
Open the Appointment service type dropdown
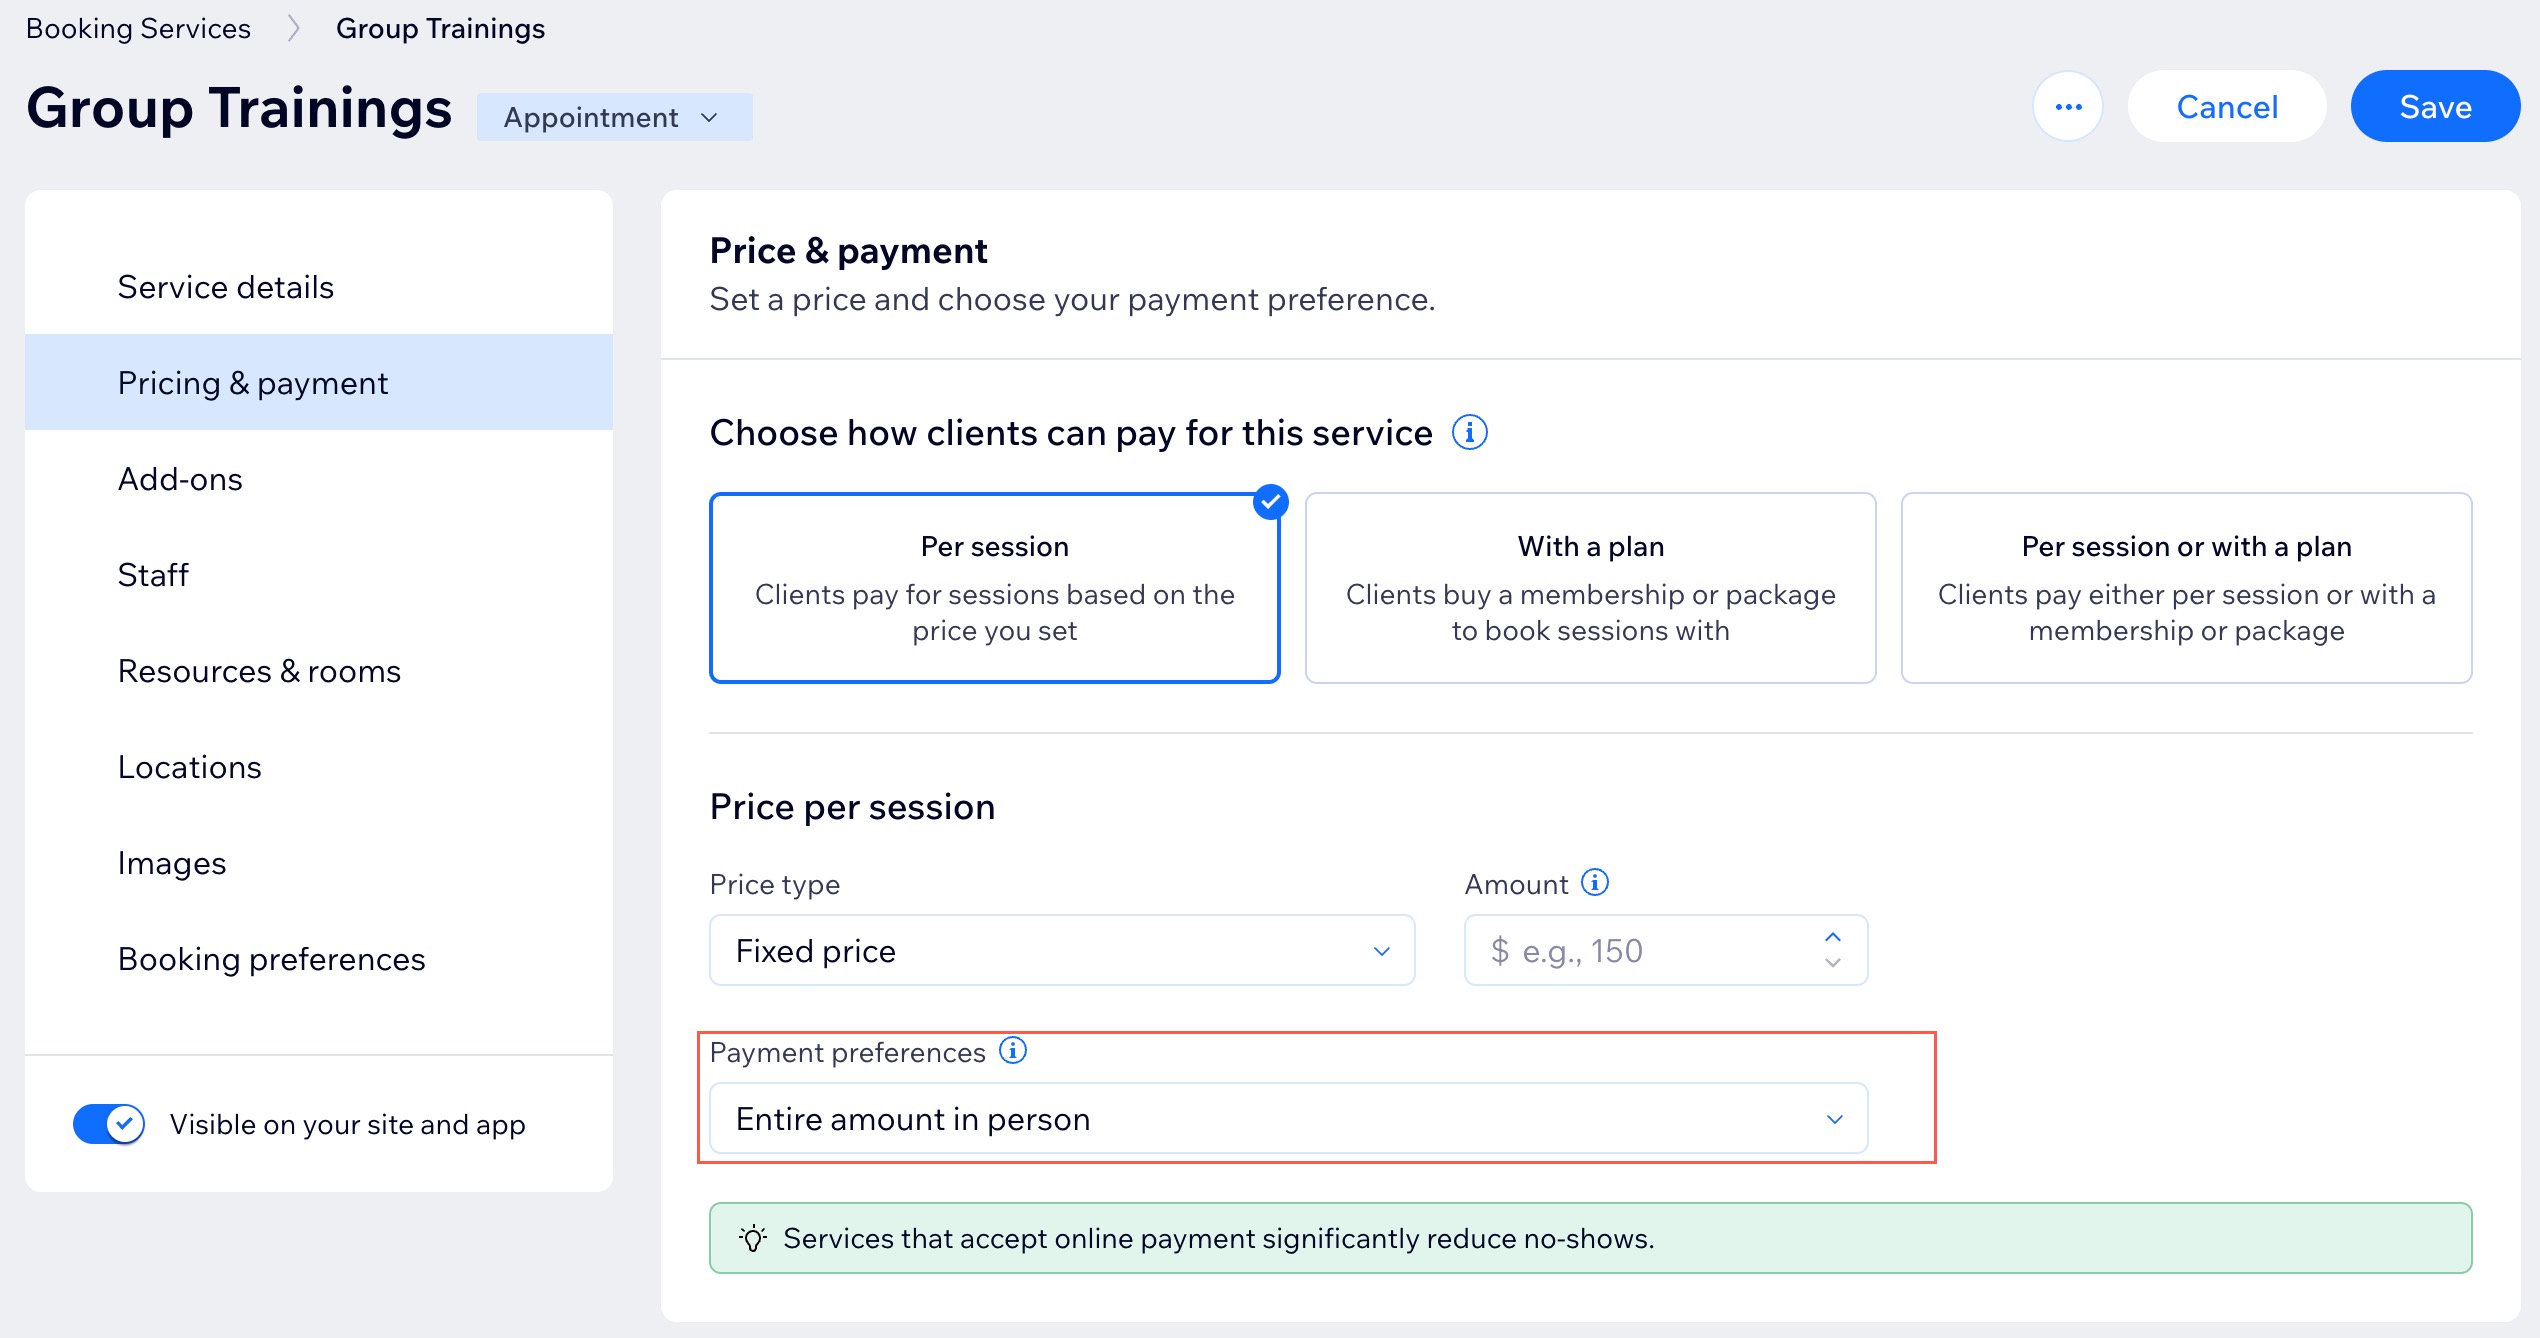point(614,117)
